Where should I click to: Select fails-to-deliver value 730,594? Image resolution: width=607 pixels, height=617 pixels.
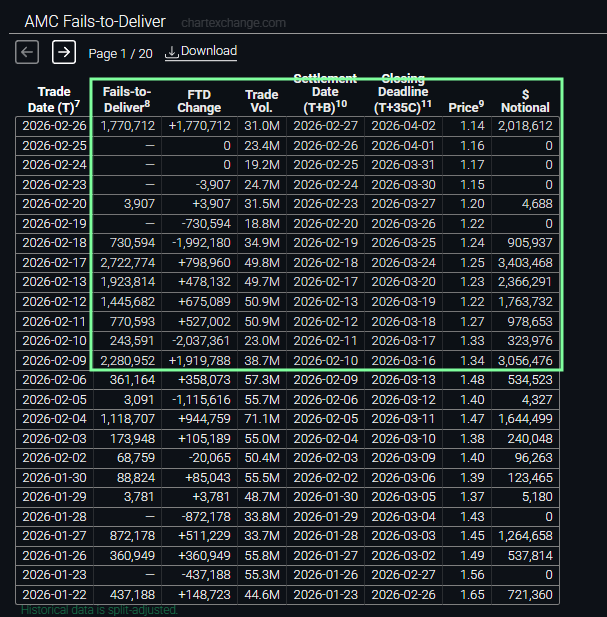tap(132, 243)
